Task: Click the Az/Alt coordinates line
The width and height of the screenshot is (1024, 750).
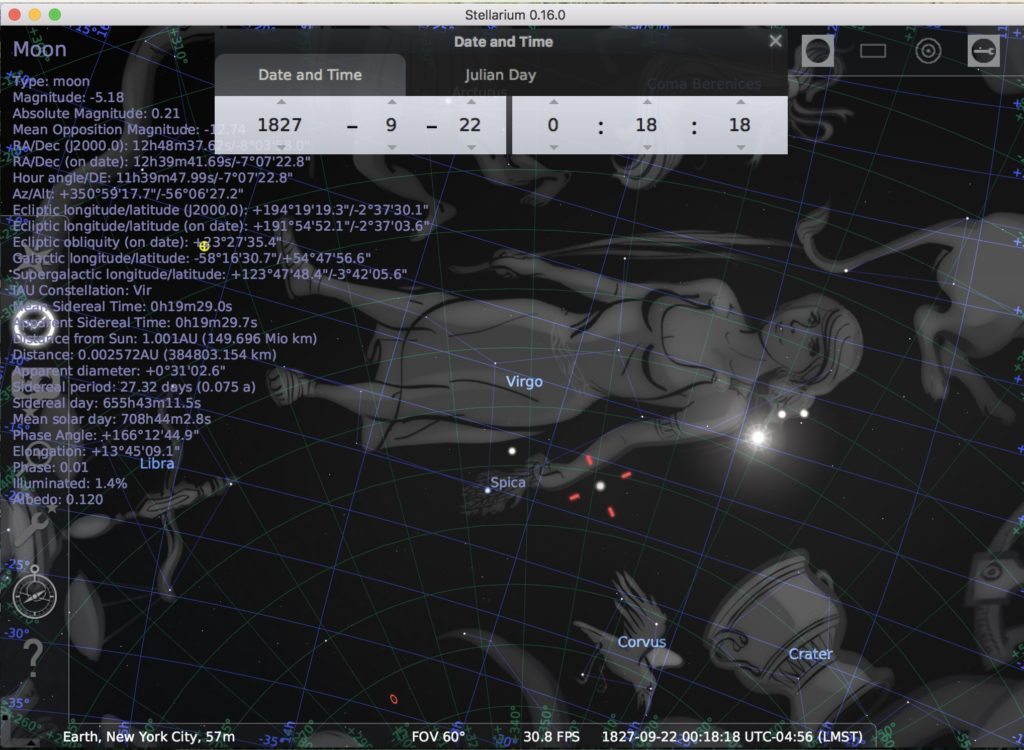Action: click(x=128, y=194)
